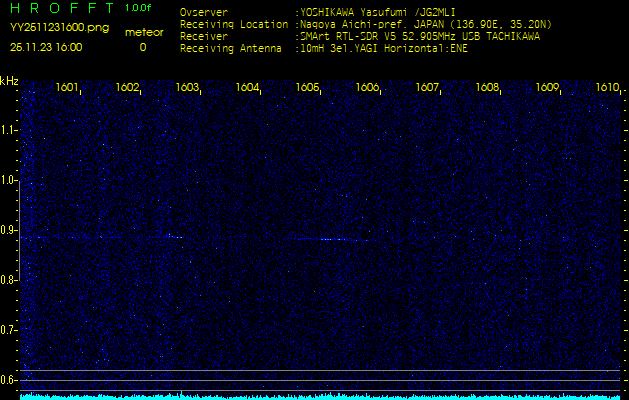Screen dimensions: 629x400
Task: Click time marker 1610
Action: [607, 87]
